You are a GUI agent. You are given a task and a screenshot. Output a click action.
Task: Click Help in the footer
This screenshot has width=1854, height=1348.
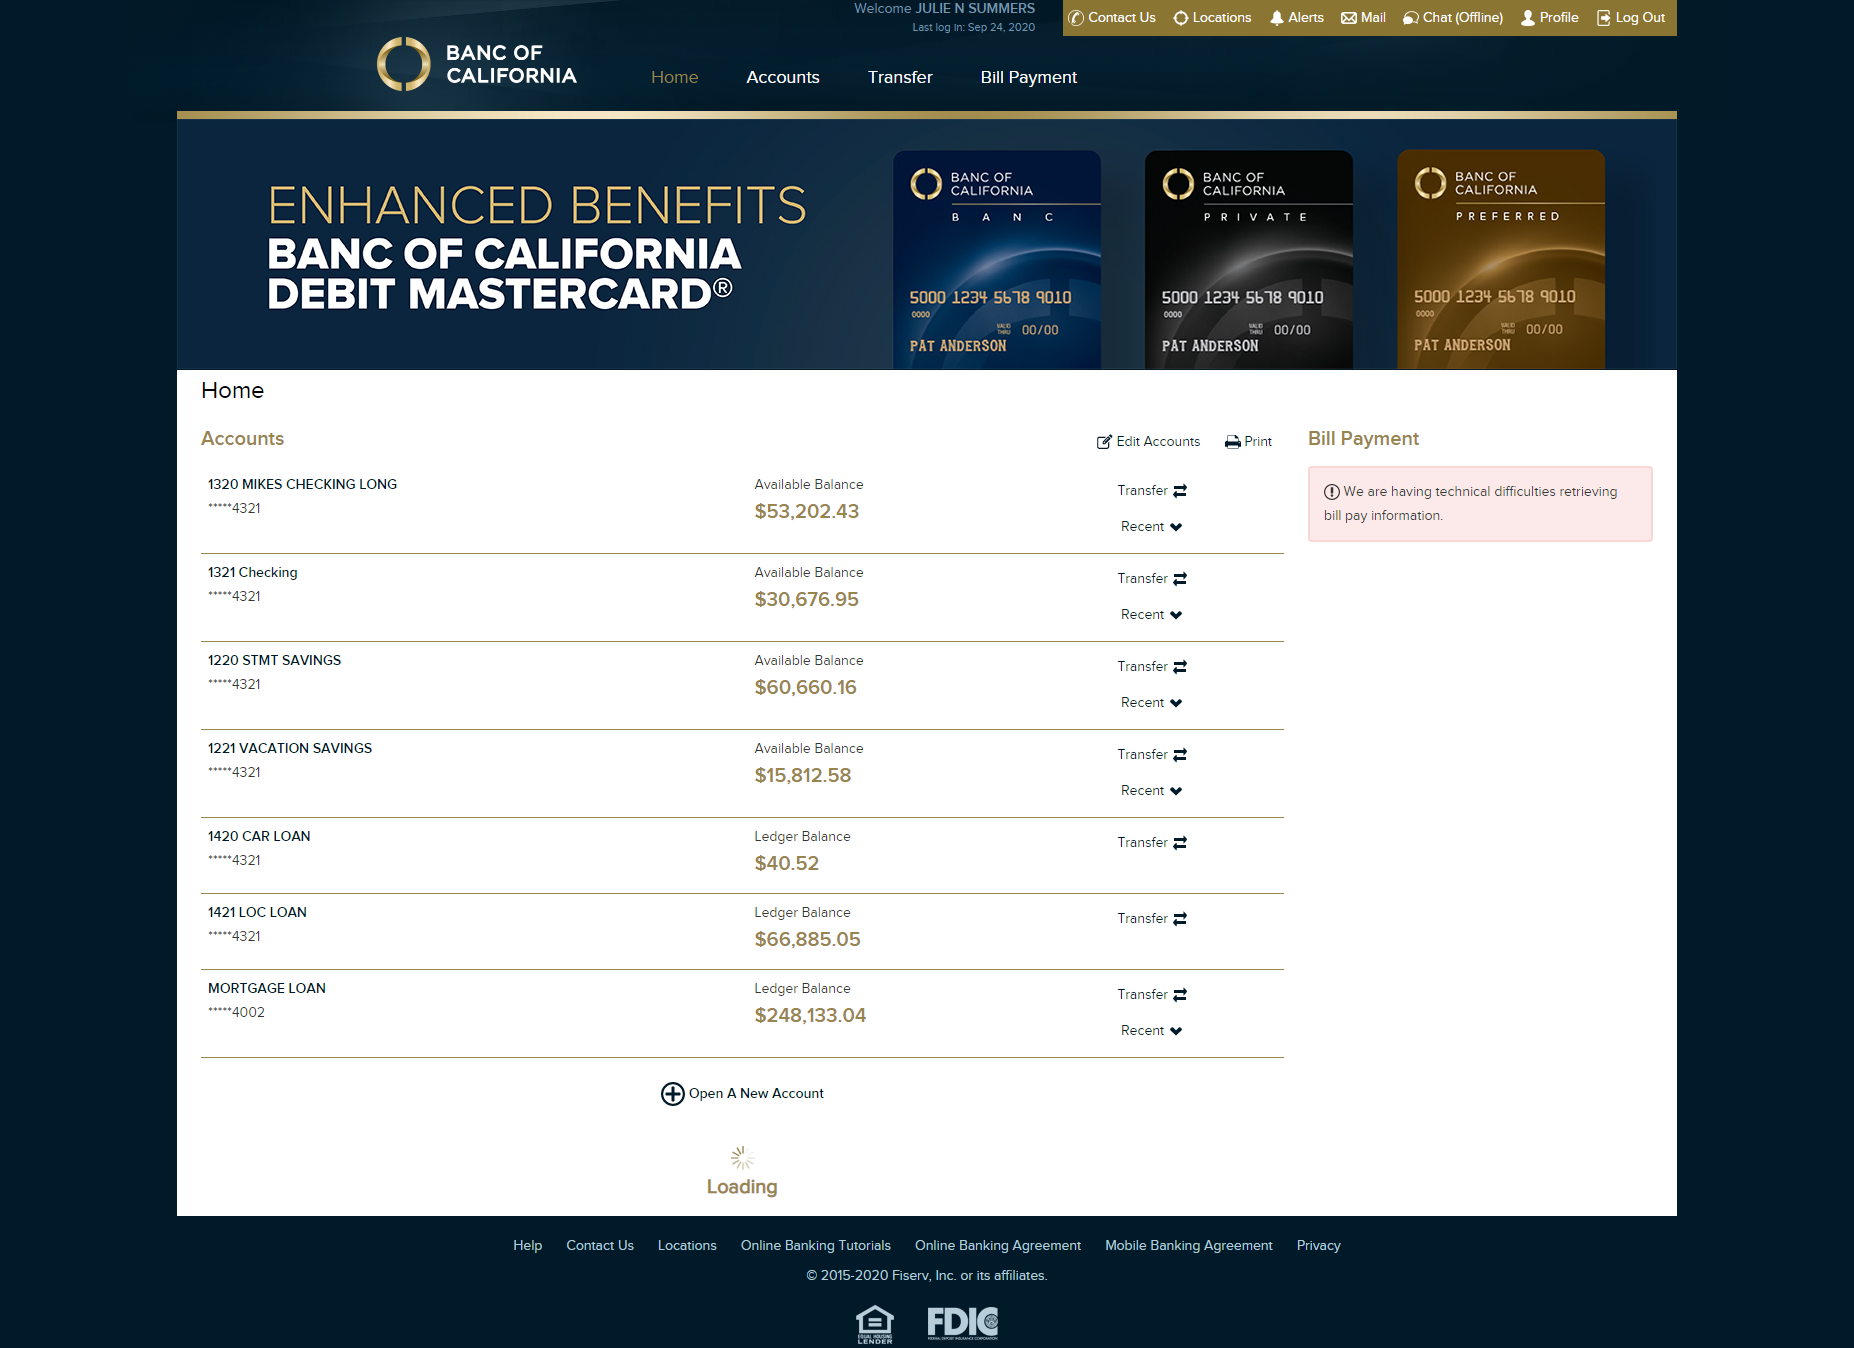[x=527, y=1245]
